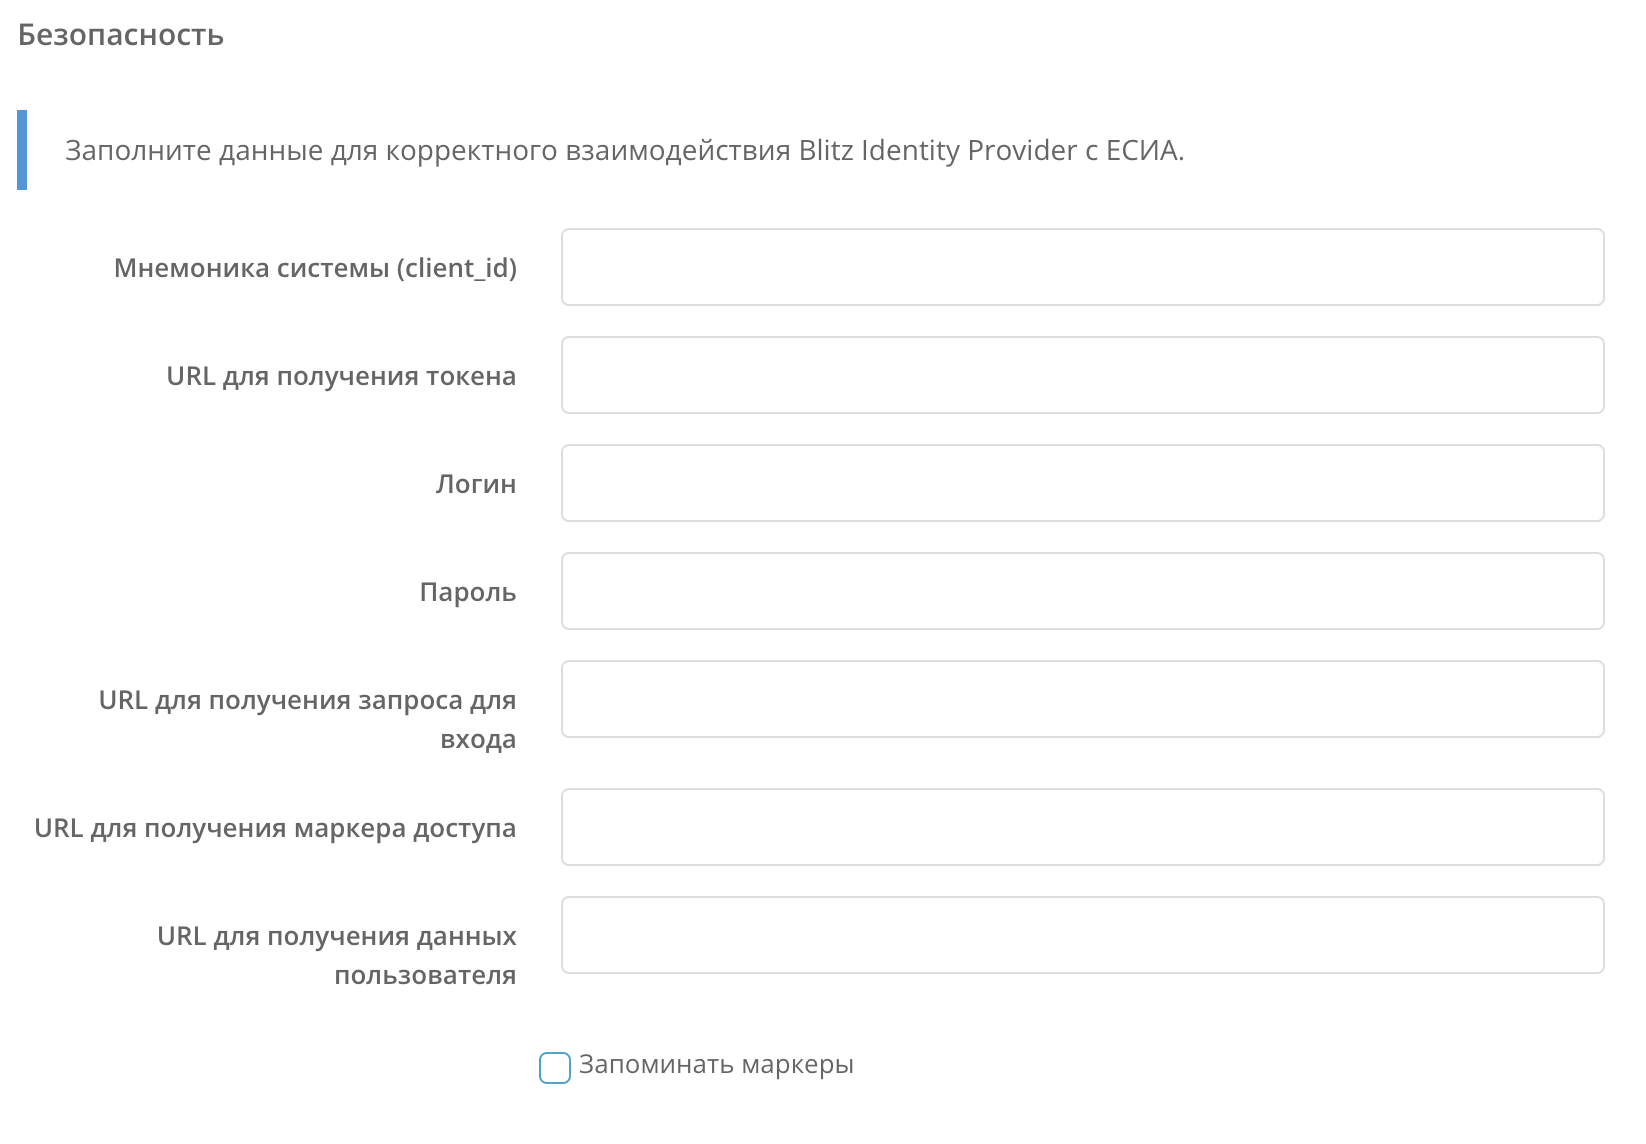Click the ЕСИА instruction banner text
Viewport: 1646px width, 1144px height.
(x=624, y=149)
